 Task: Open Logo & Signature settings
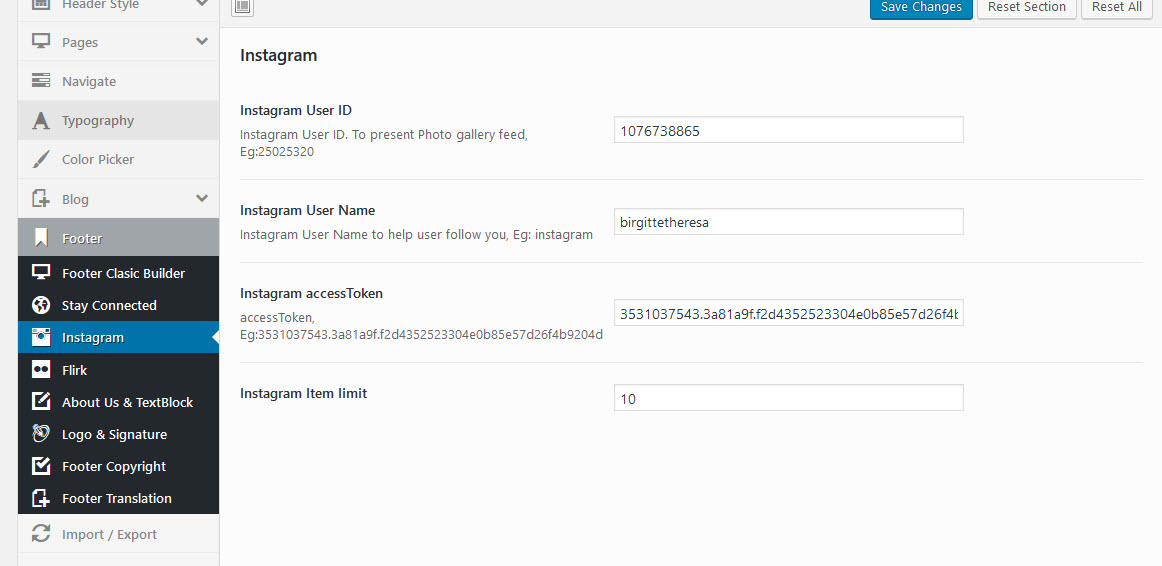point(119,433)
